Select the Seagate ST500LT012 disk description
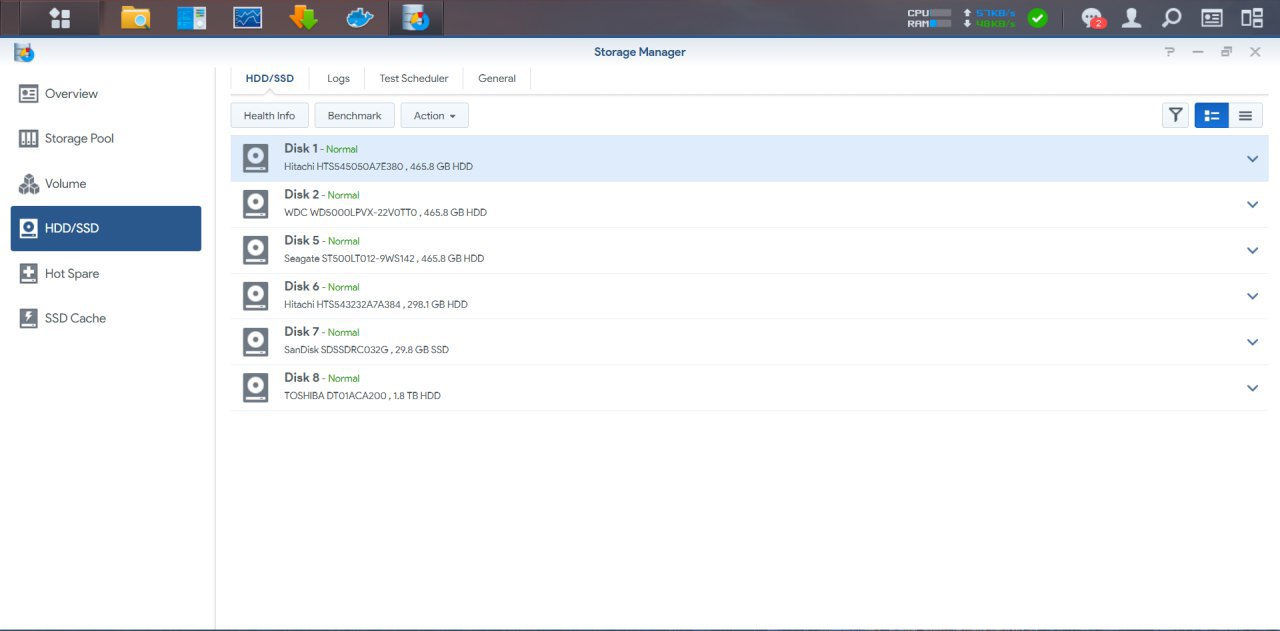Viewport: 1280px width, 631px height. coord(384,259)
